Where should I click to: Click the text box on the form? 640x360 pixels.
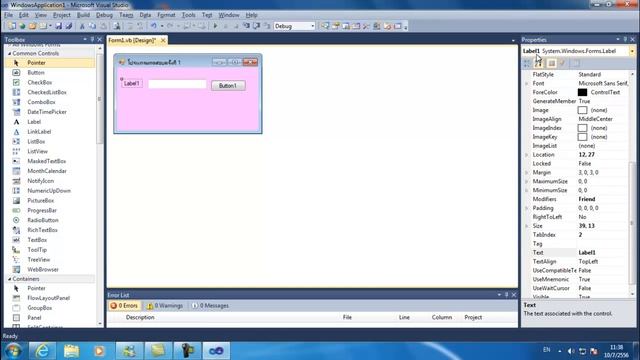pos(177,84)
